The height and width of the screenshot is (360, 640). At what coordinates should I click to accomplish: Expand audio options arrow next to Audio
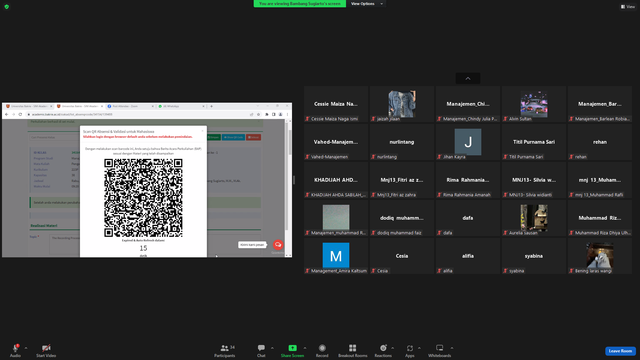coord(26,348)
